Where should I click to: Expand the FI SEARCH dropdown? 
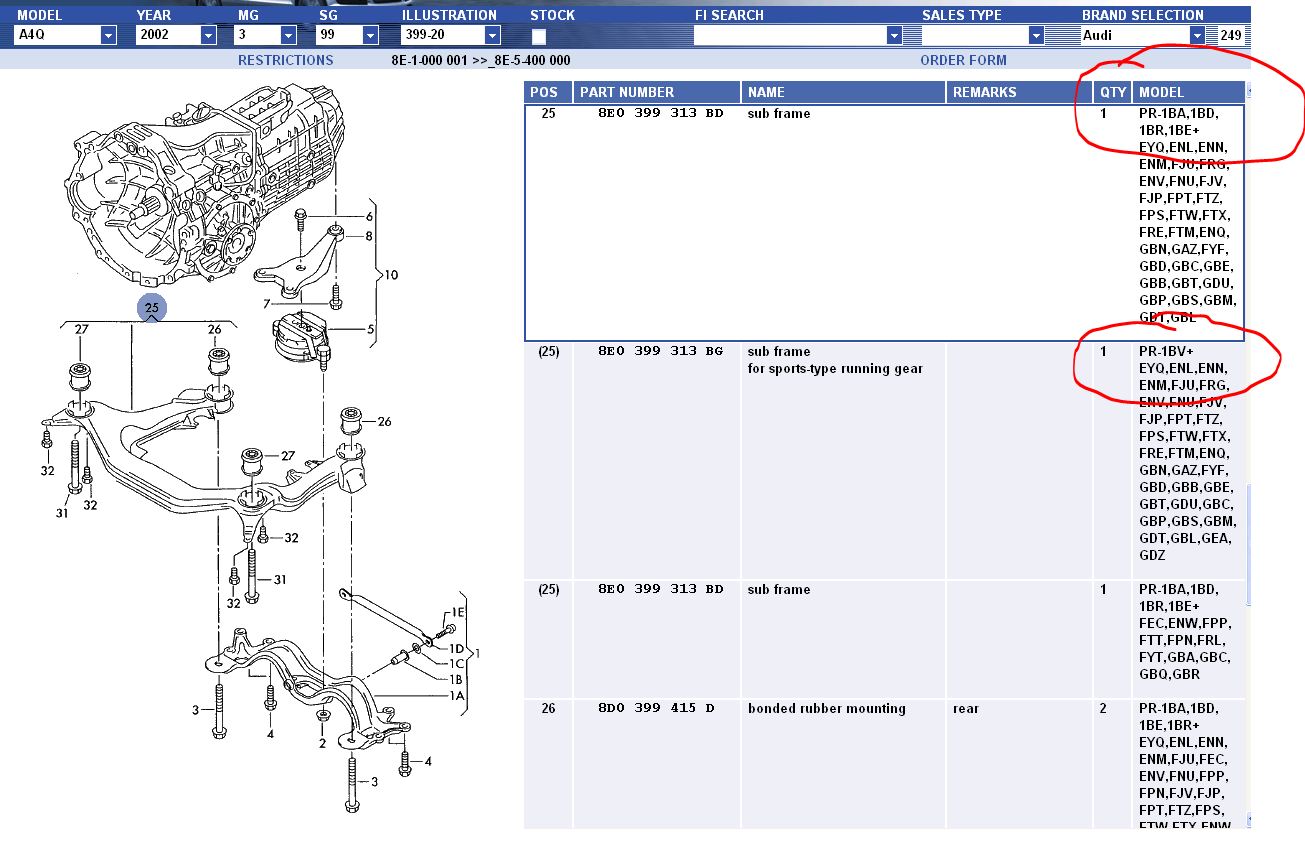tap(894, 36)
